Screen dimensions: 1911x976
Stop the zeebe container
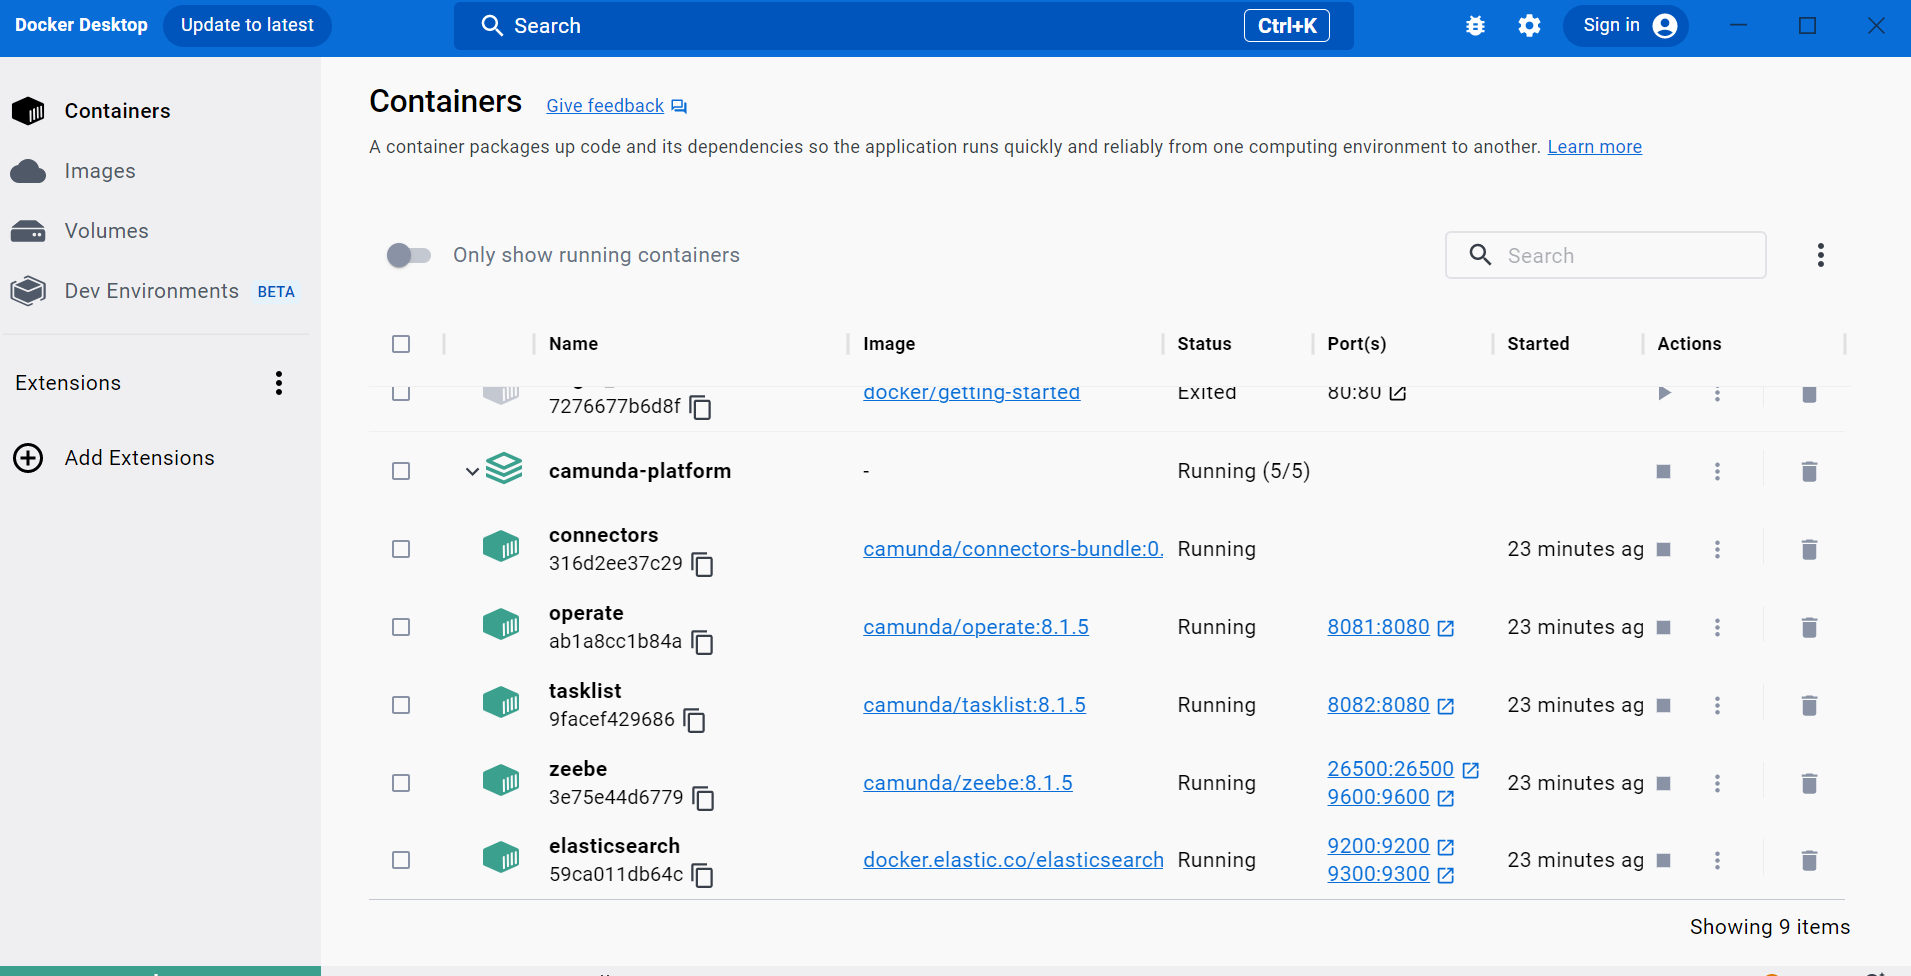pyautogui.click(x=1664, y=783)
